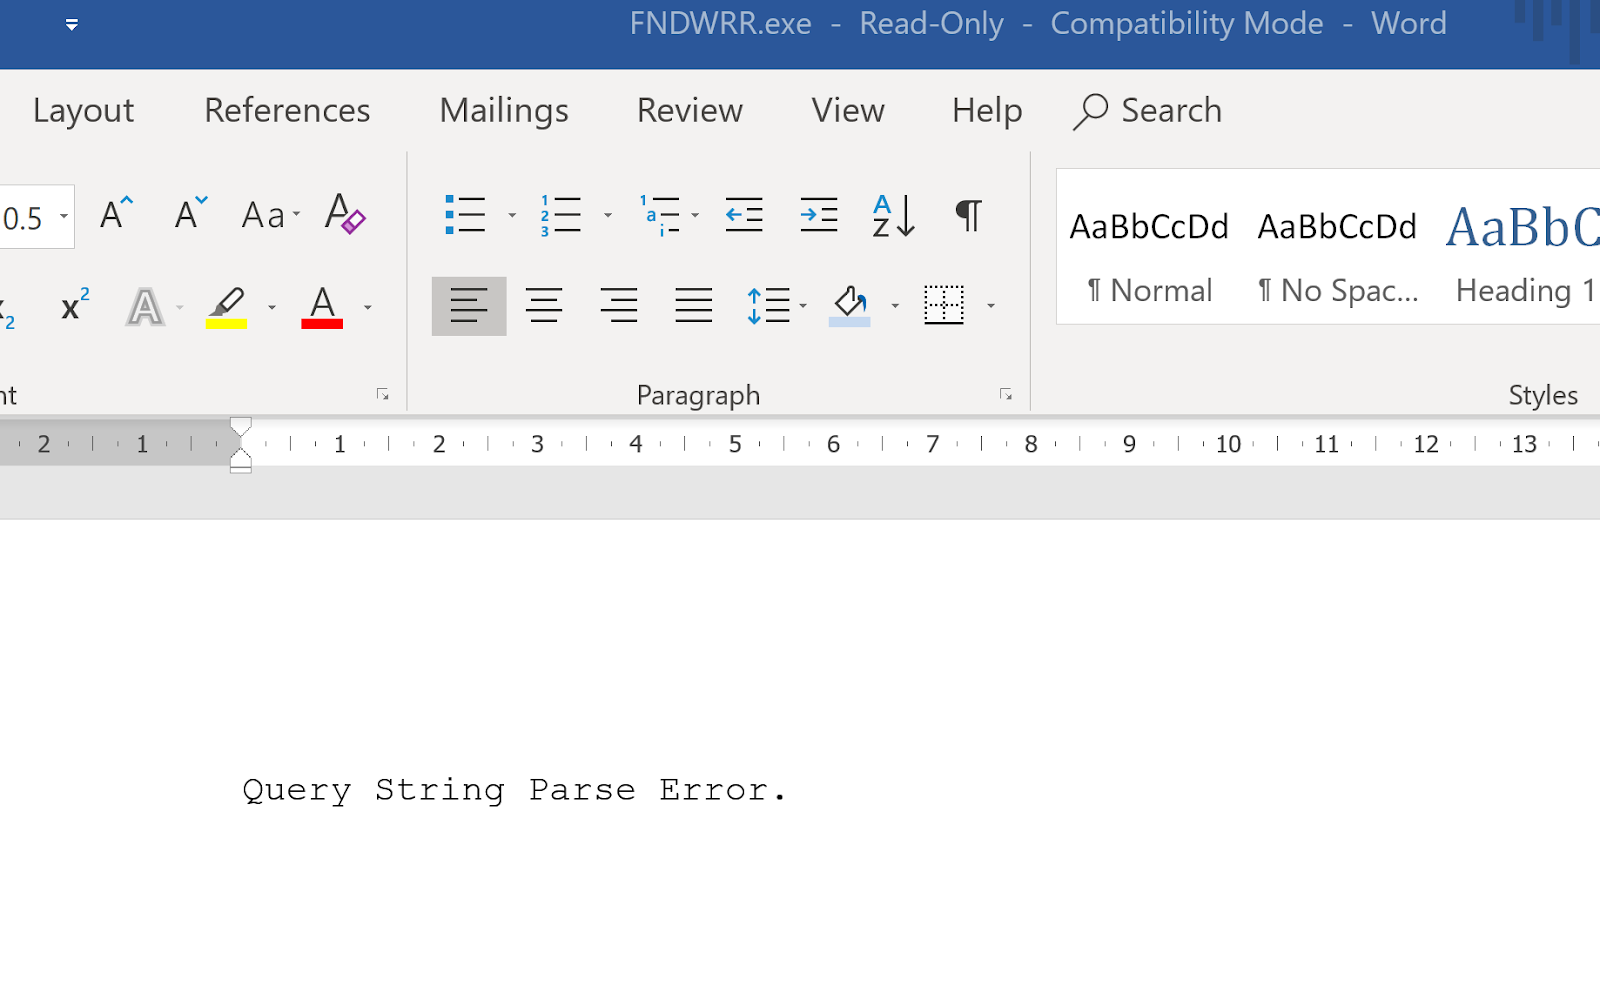The image size is (1600, 1006).
Task: Switch to the References ribbon tab
Action: (286, 111)
